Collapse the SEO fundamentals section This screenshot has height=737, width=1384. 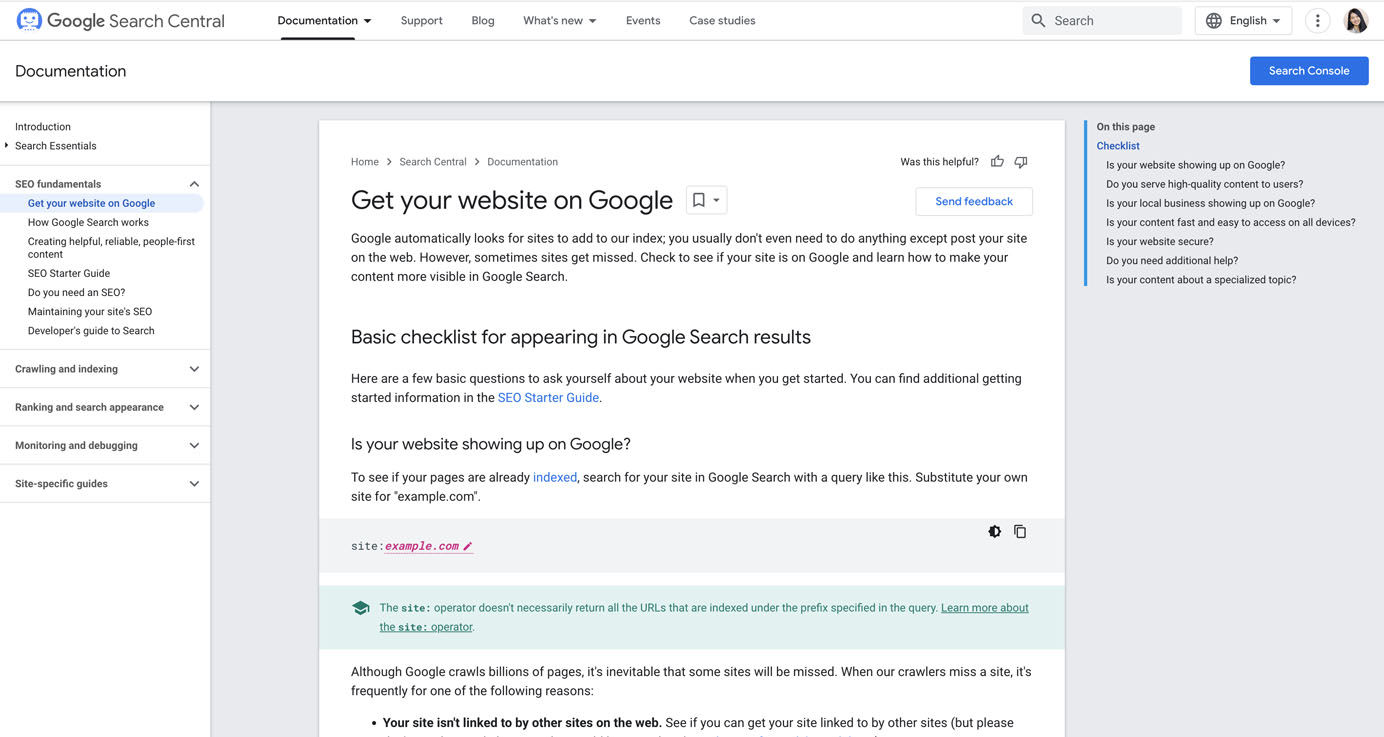click(x=194, y=184)
